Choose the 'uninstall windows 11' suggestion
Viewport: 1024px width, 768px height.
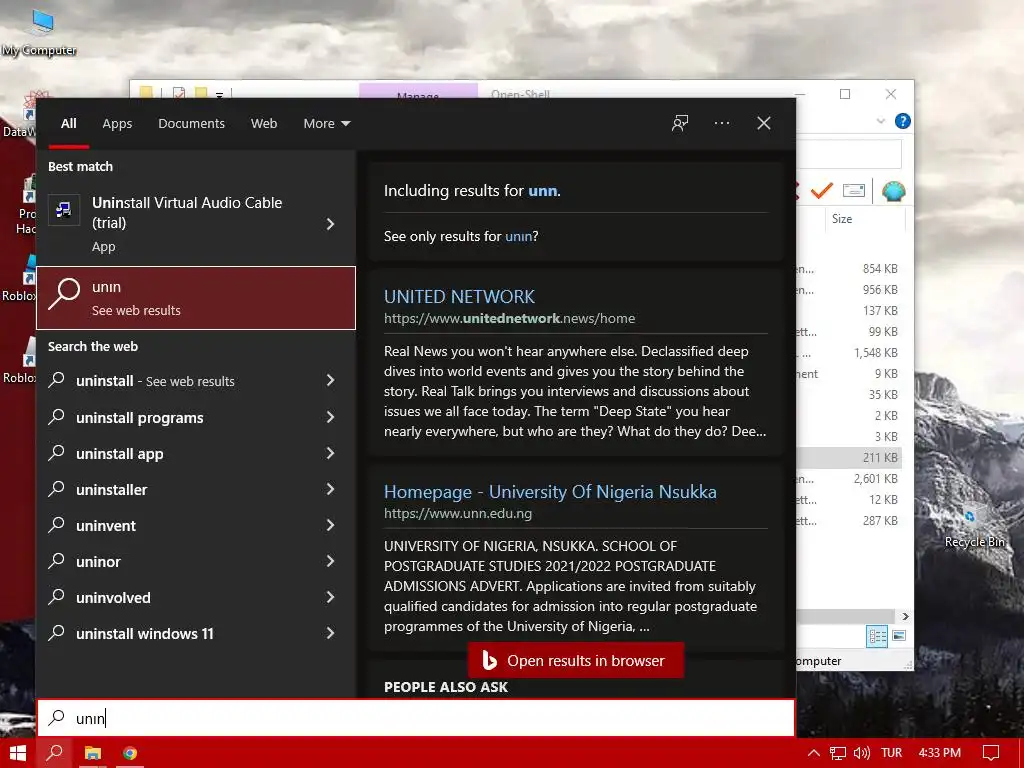tap(144, 633)
